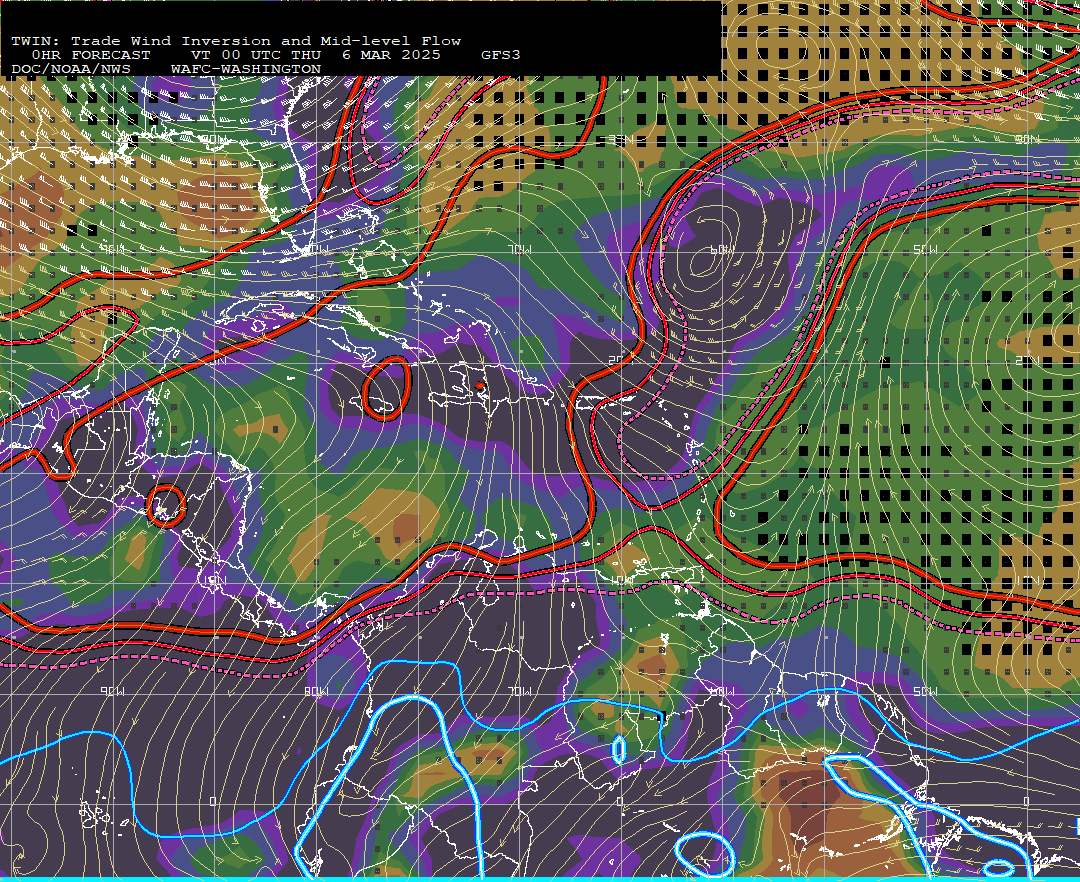The height and width of the screenshot is (882, 1080).
Task: Click the "0HR FORECAST" label
Action: pyautogui.click(x=91, y=55)
